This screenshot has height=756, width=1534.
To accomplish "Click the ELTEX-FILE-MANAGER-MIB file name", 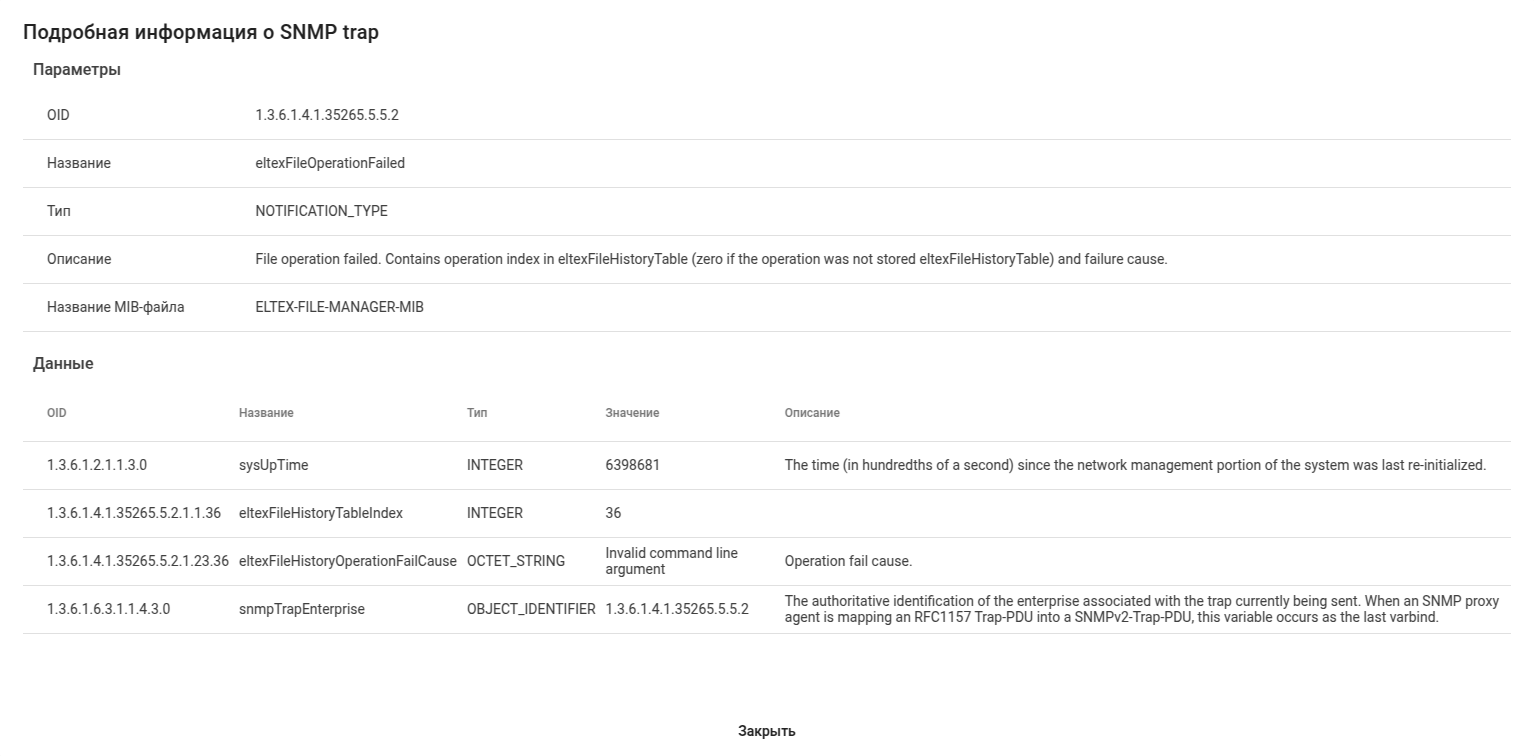I will [339, 307].
